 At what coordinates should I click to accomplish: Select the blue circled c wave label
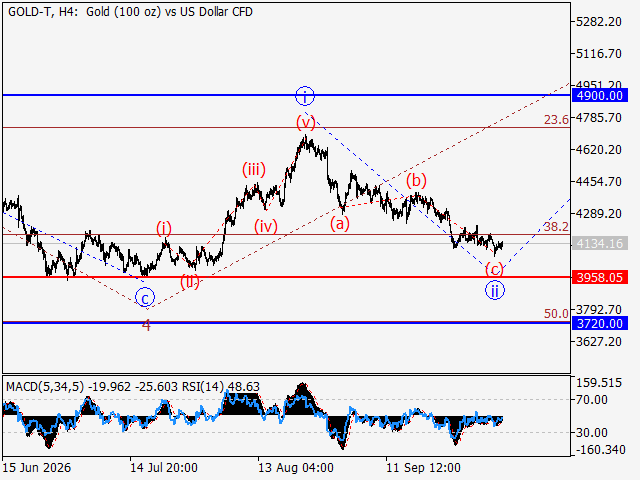tap(145, 298)
